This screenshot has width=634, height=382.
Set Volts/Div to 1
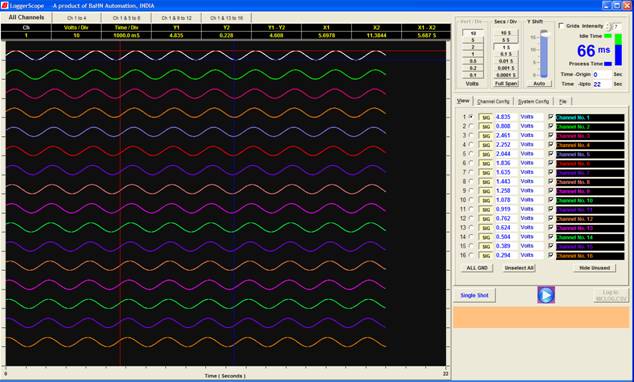[473, 54]
